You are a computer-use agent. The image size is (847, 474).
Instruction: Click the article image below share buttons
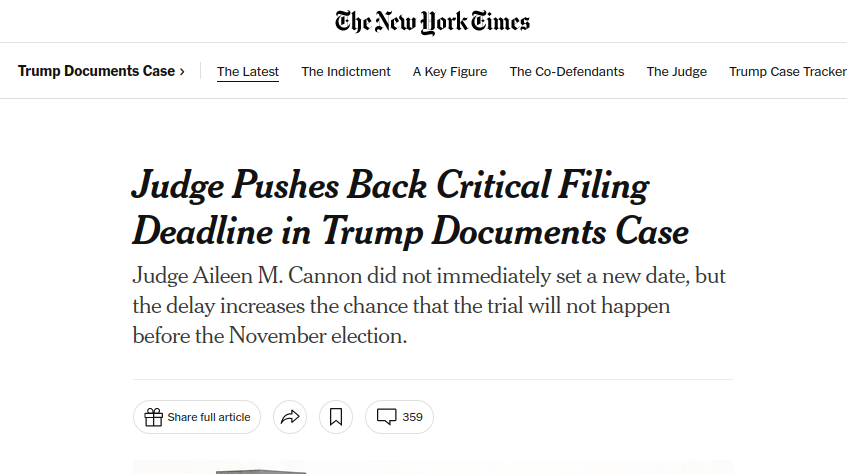tap(432, 467)
